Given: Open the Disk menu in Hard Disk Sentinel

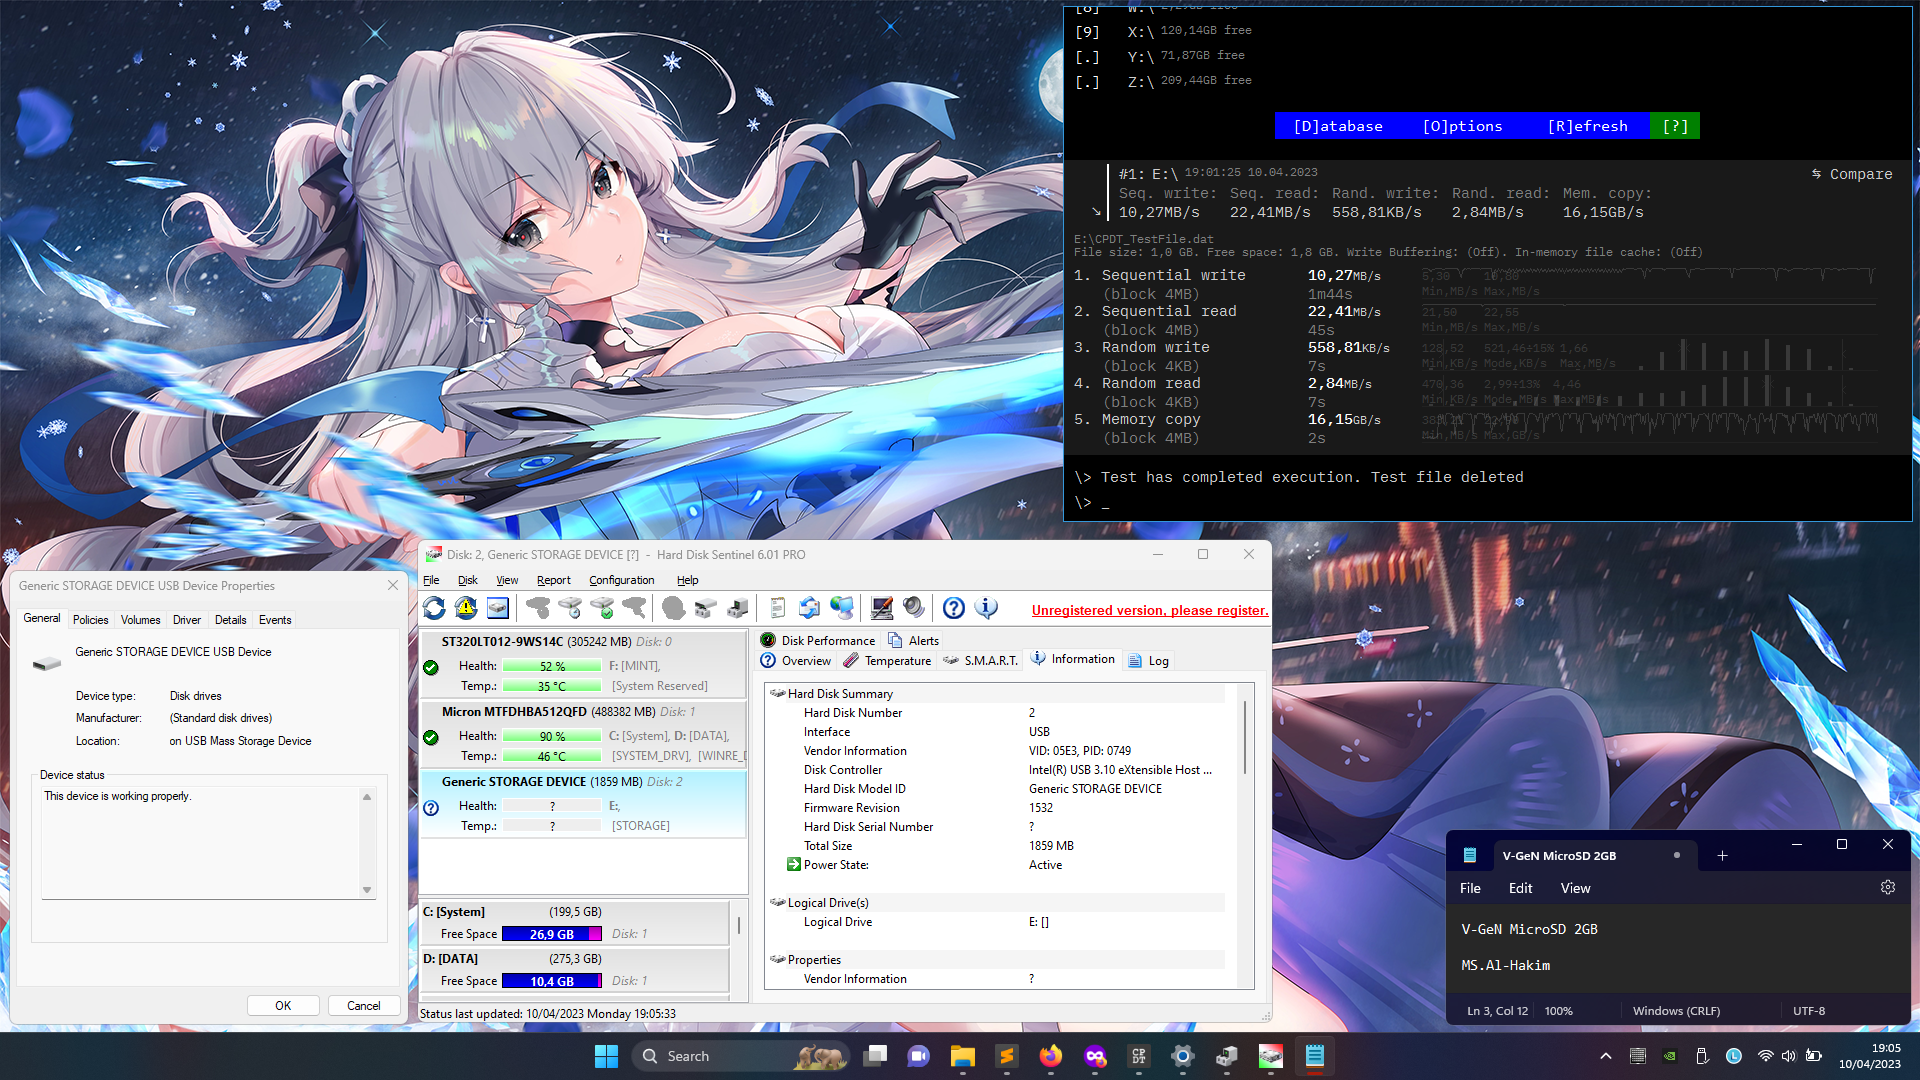Looking at the screenshot, I should point(468,580).
